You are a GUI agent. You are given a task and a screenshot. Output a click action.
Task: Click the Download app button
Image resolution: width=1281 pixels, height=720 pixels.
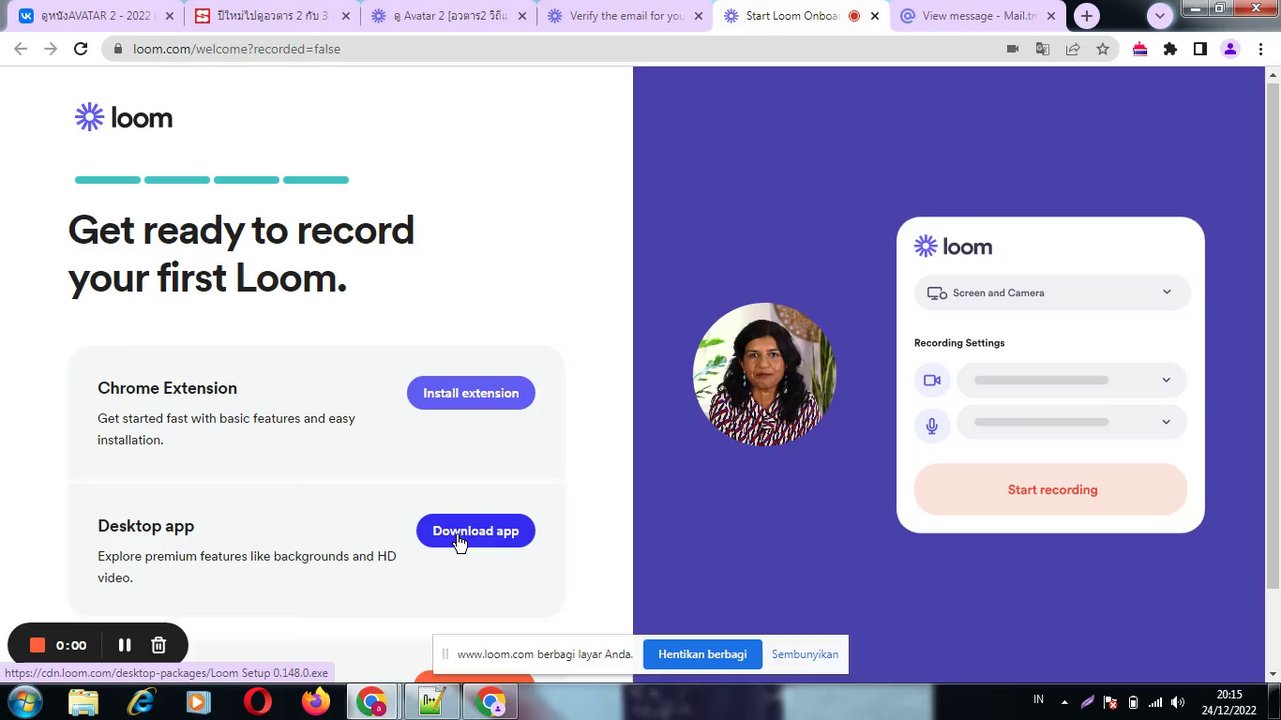pos(476,531)
